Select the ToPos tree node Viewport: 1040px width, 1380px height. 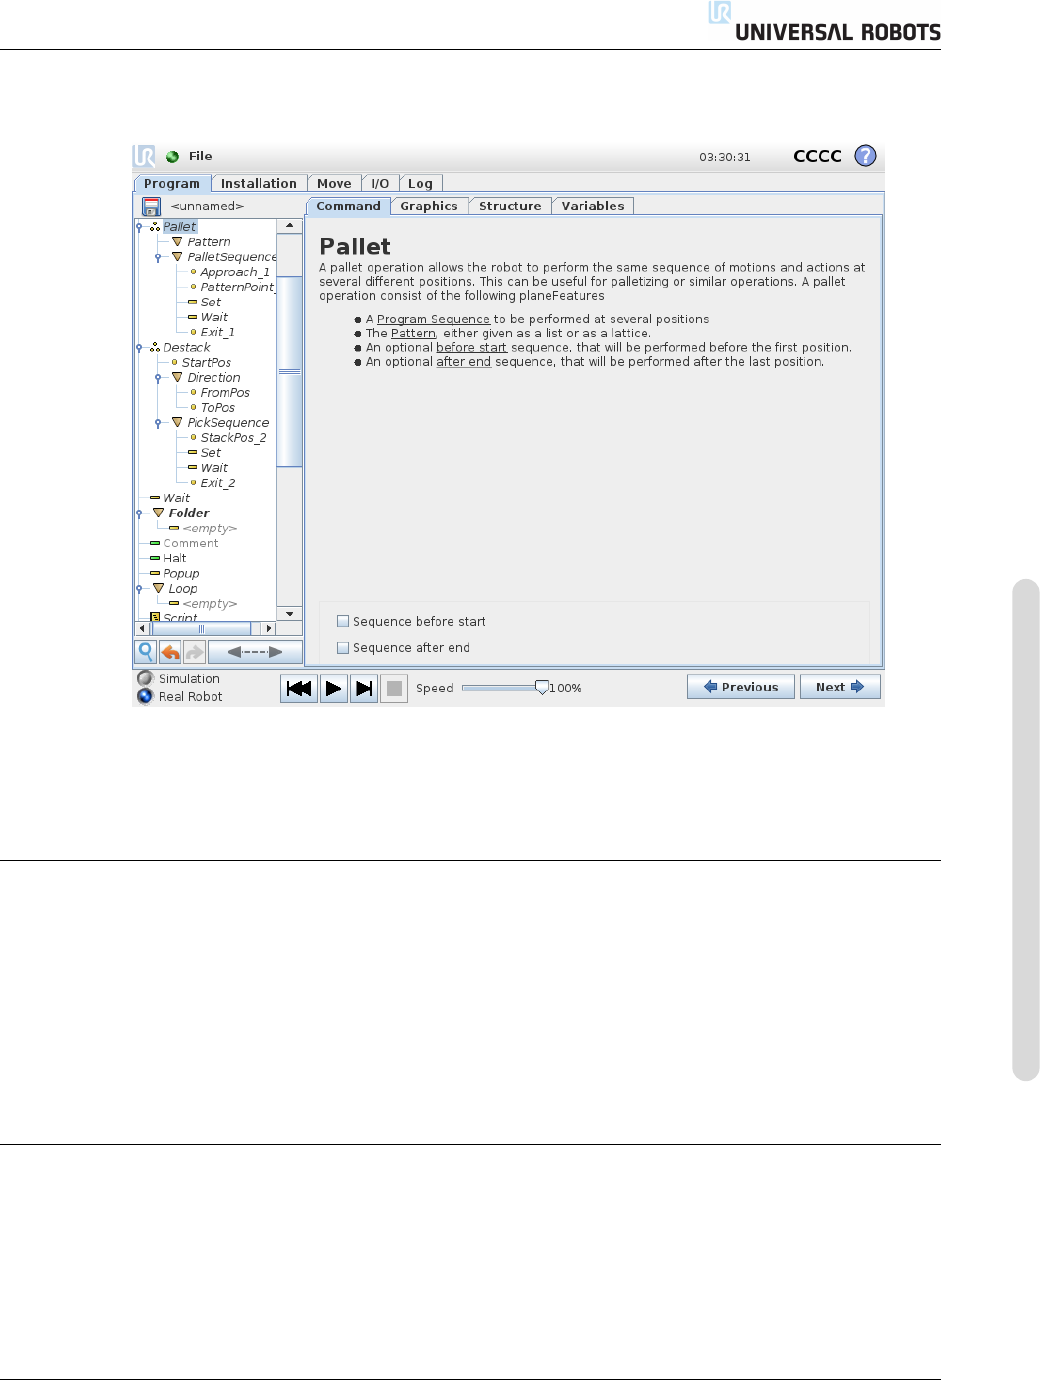(217, 408)
